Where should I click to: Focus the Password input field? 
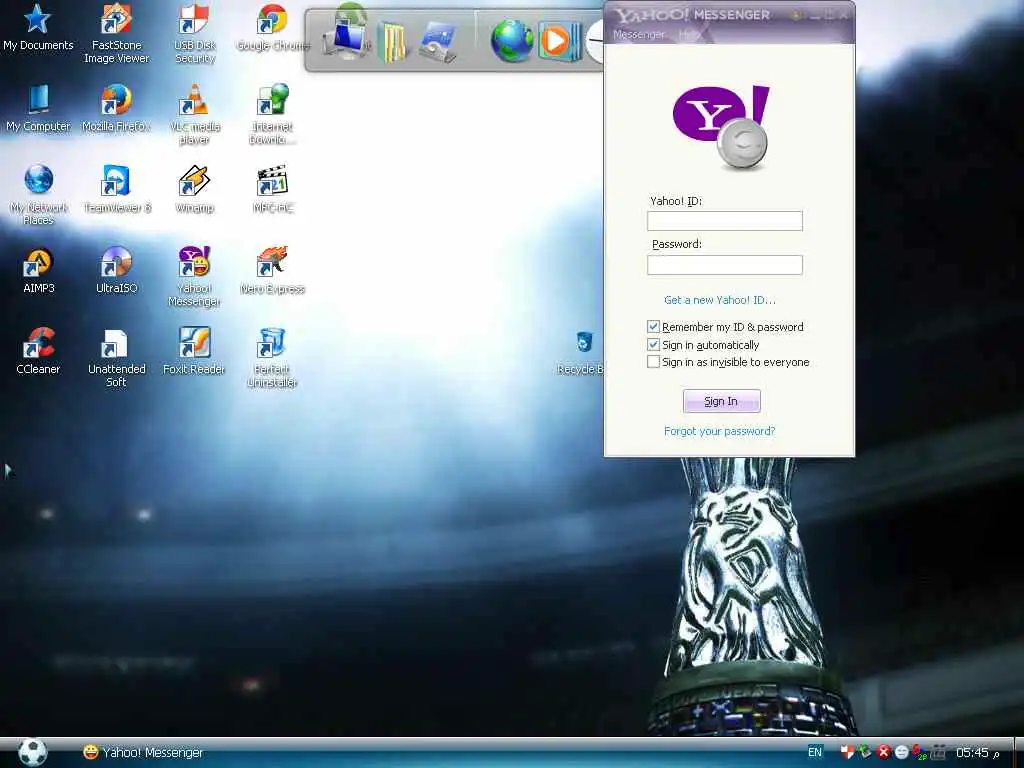[x=724, y=264]
